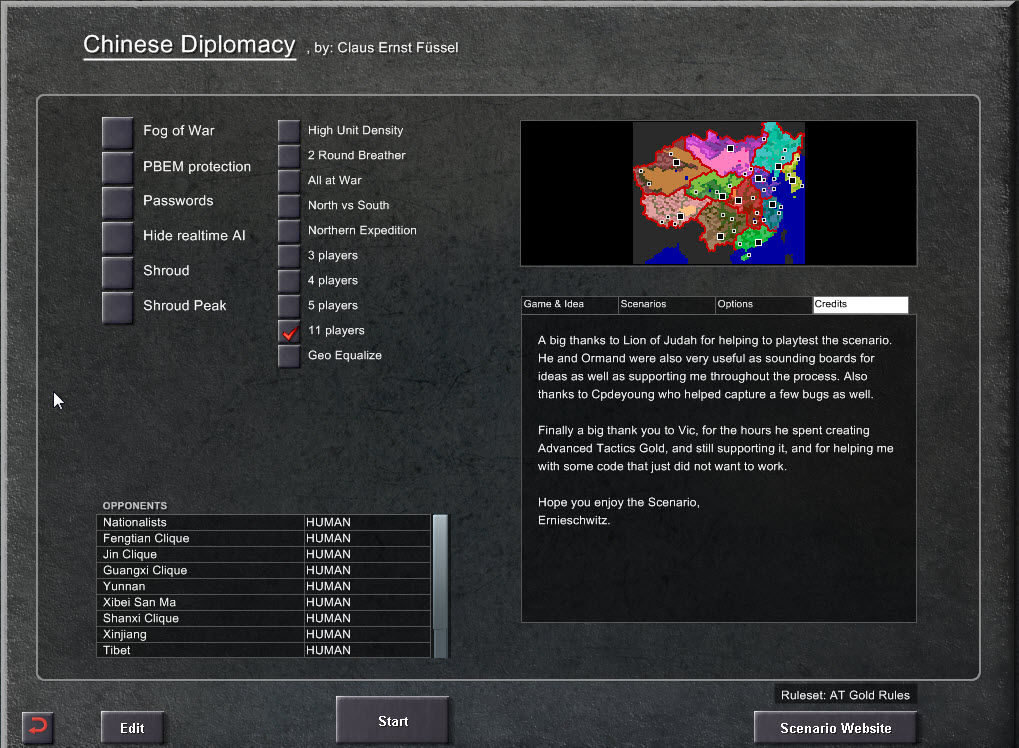
Task: Enable Fog of War
Action: pos(116,131)
